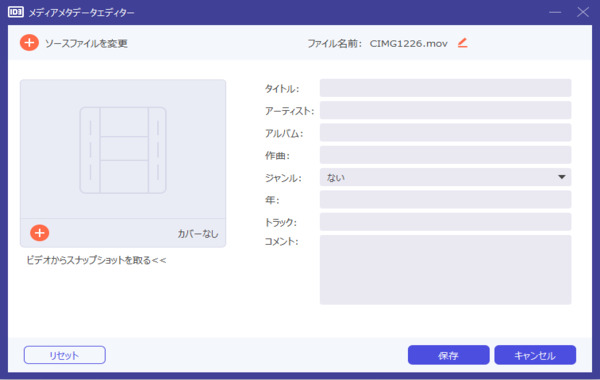Open the ジャンル dropdown showing ない

[445, 177]
